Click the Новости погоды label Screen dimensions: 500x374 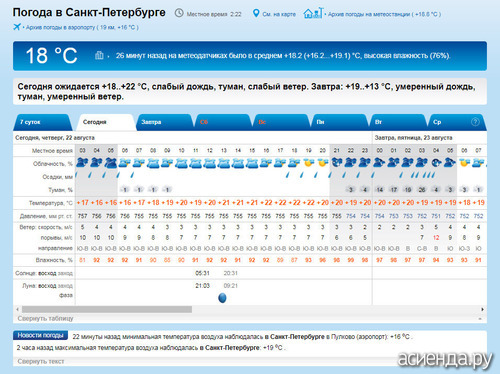point(40,335)
